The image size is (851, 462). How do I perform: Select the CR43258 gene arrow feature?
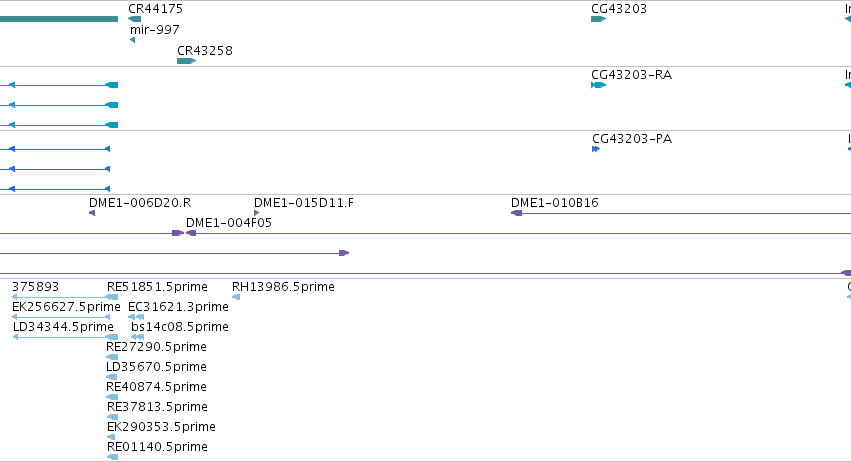point(186,61)
